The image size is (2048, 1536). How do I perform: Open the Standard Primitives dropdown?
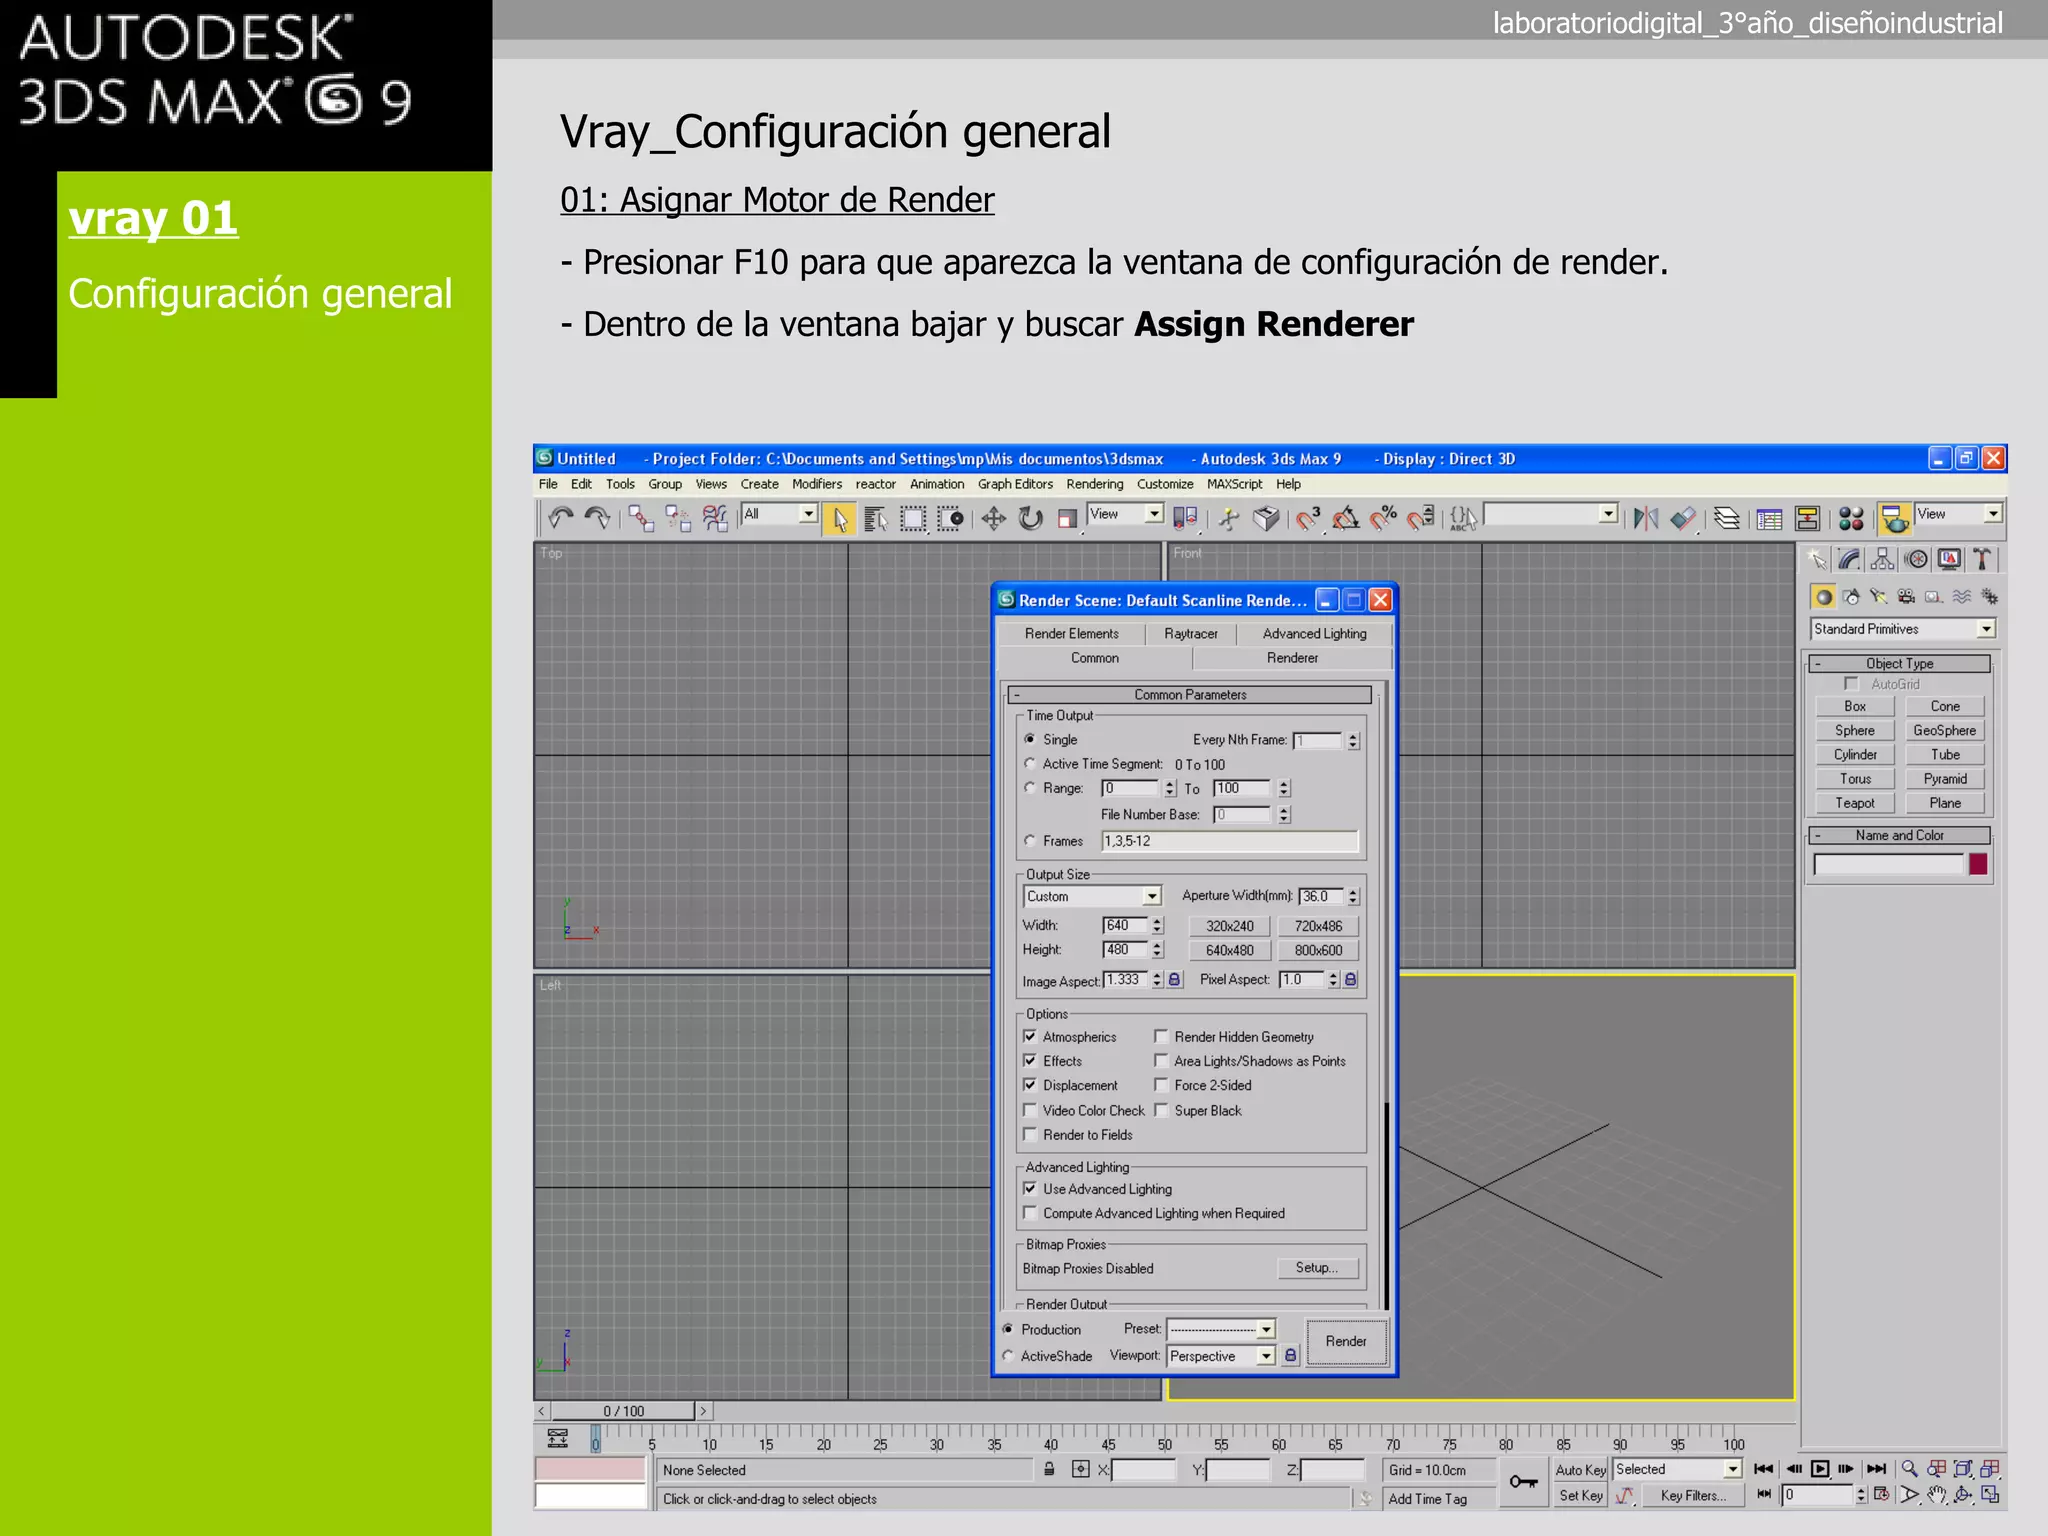click(x=1902, y=628)
